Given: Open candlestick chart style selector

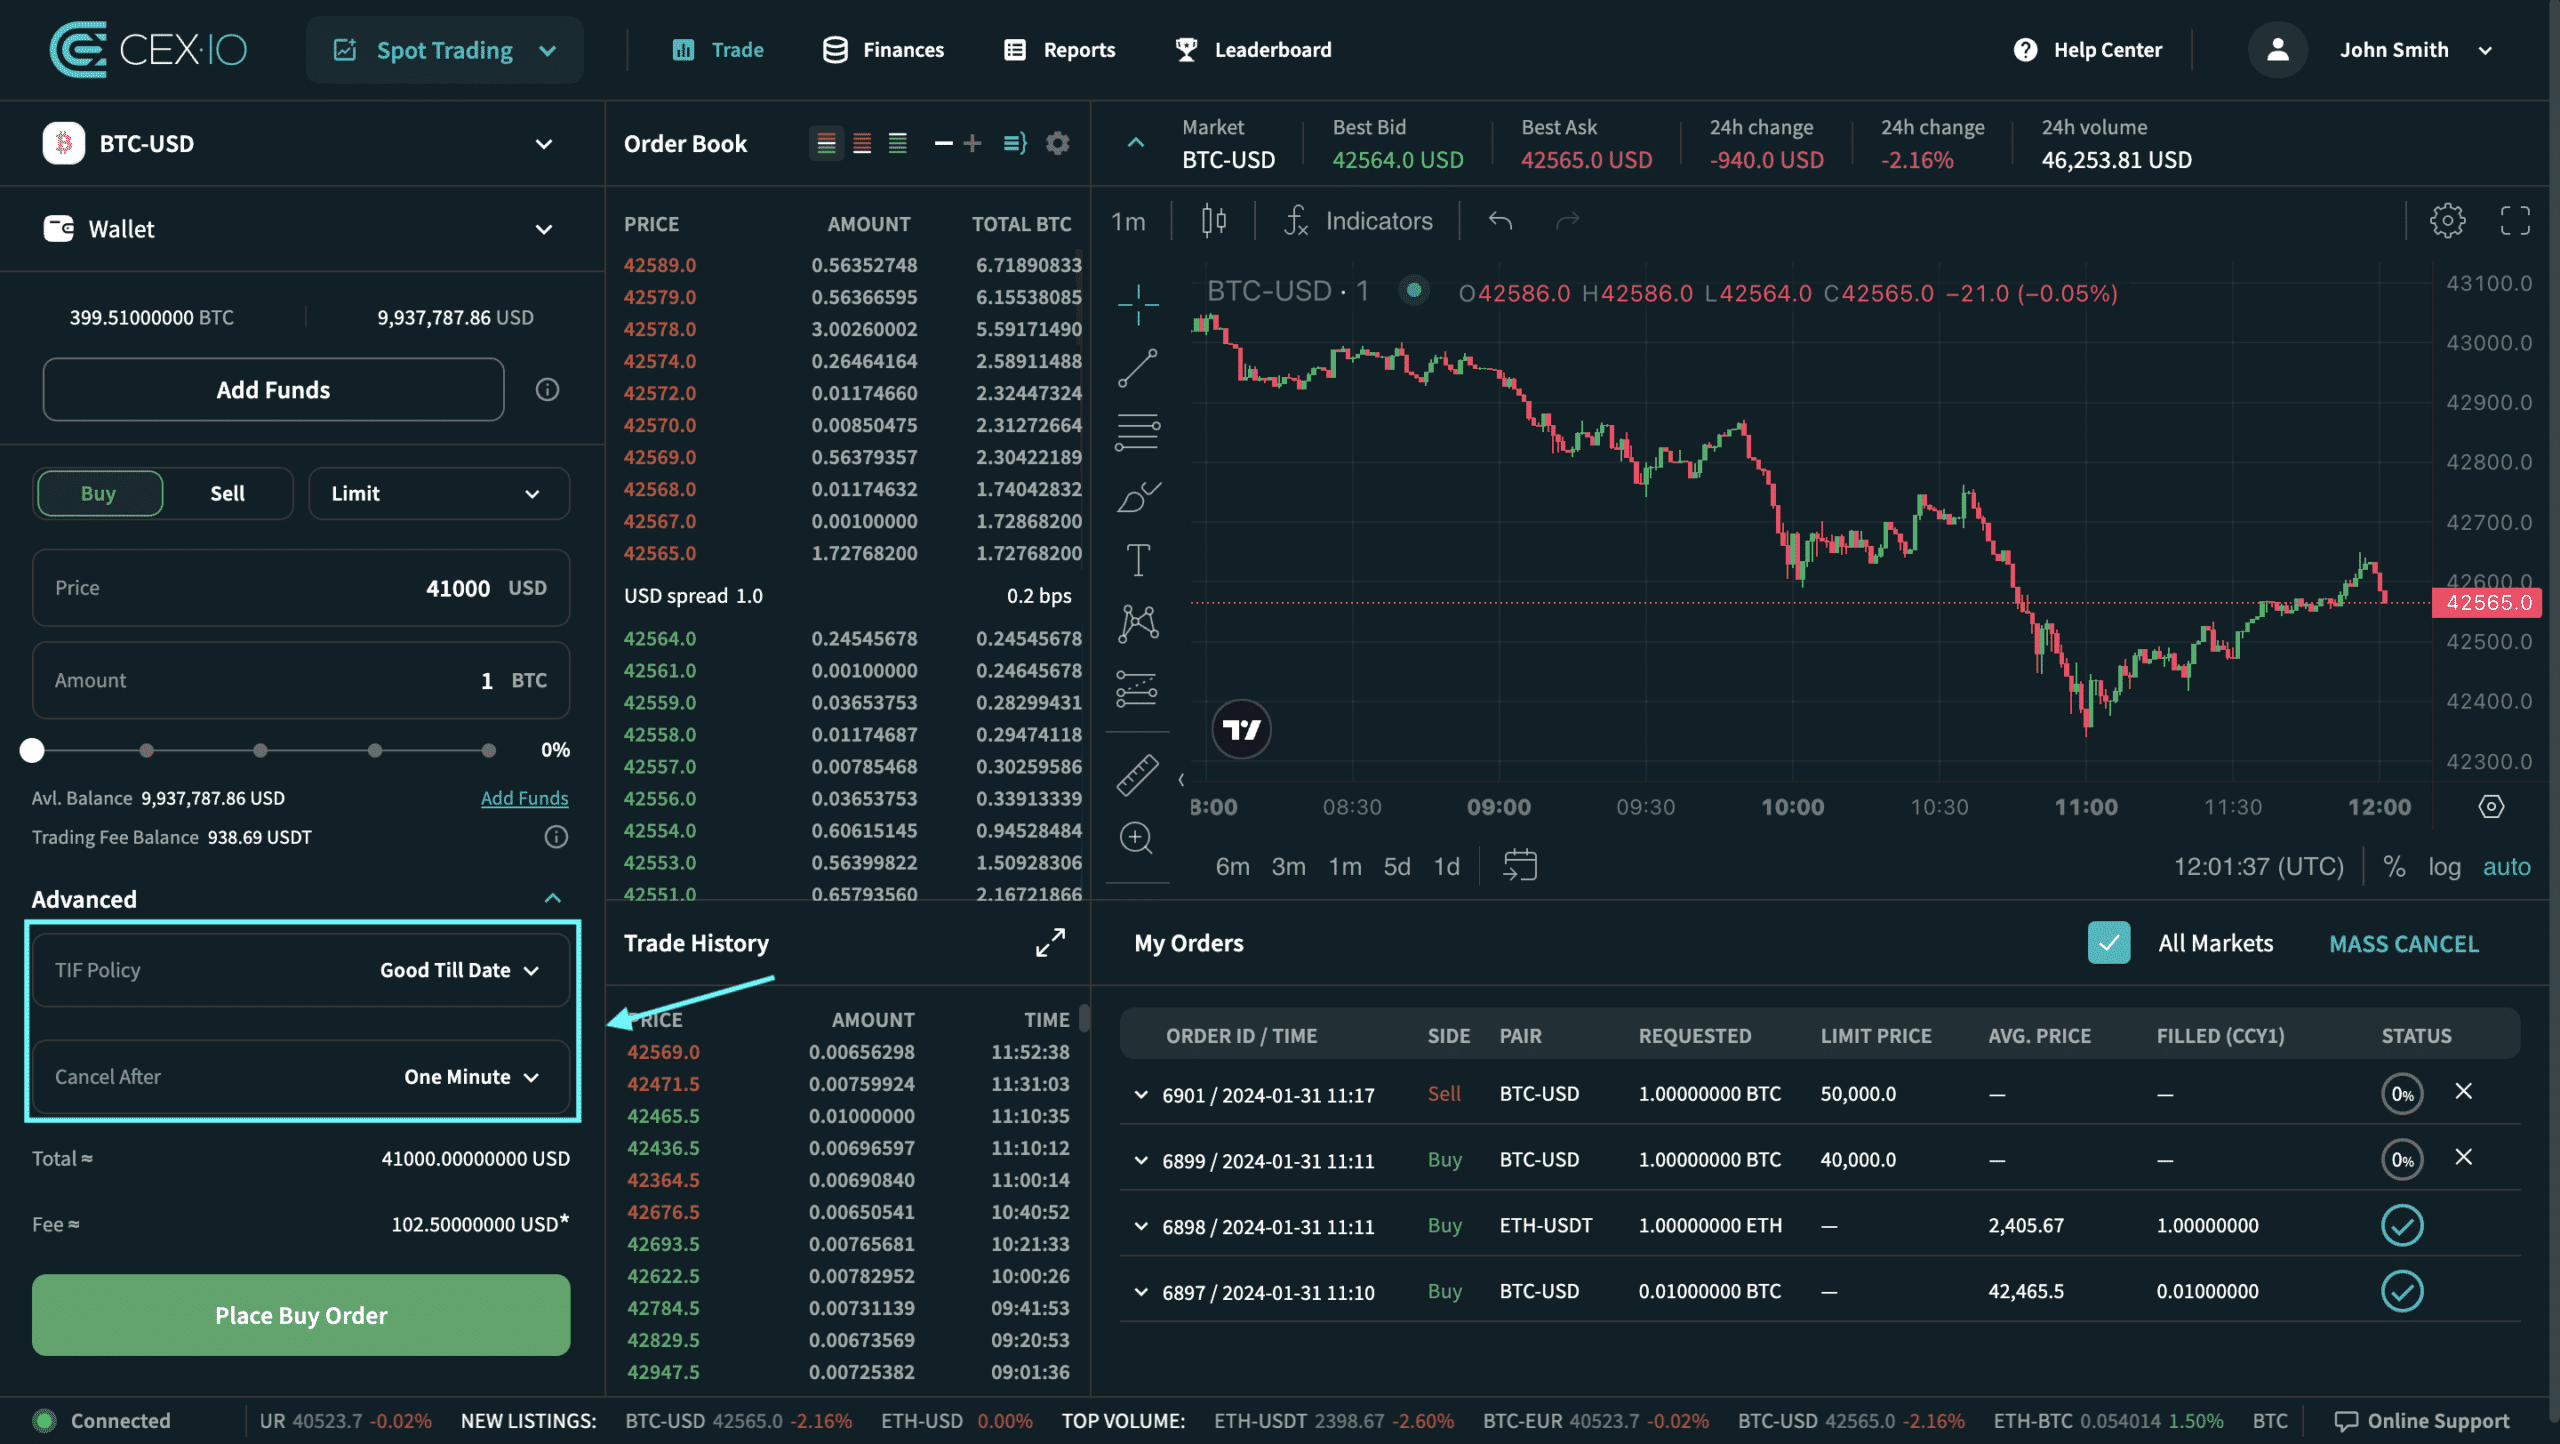Looking at the screenshot, I should click(x=1213, y=221).
